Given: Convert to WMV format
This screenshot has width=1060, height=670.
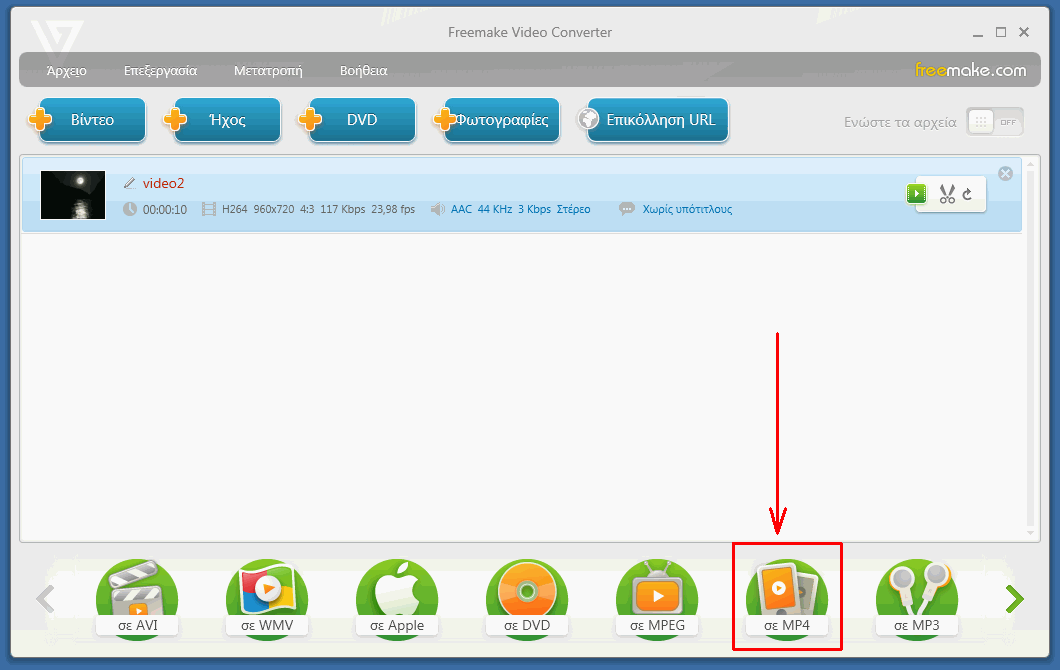Looking at the screenshot, I should coord(267,599).
